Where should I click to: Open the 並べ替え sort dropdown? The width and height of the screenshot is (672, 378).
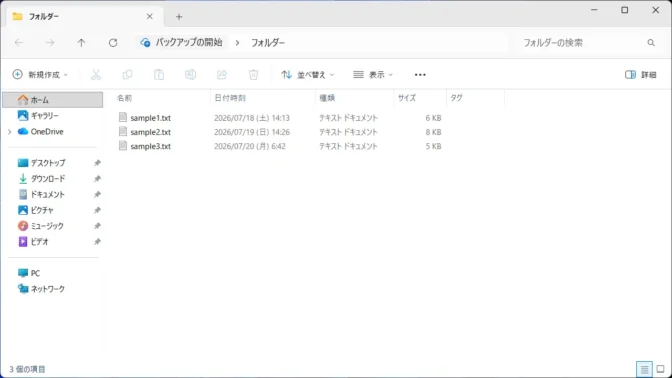click(x=308, y=75)
